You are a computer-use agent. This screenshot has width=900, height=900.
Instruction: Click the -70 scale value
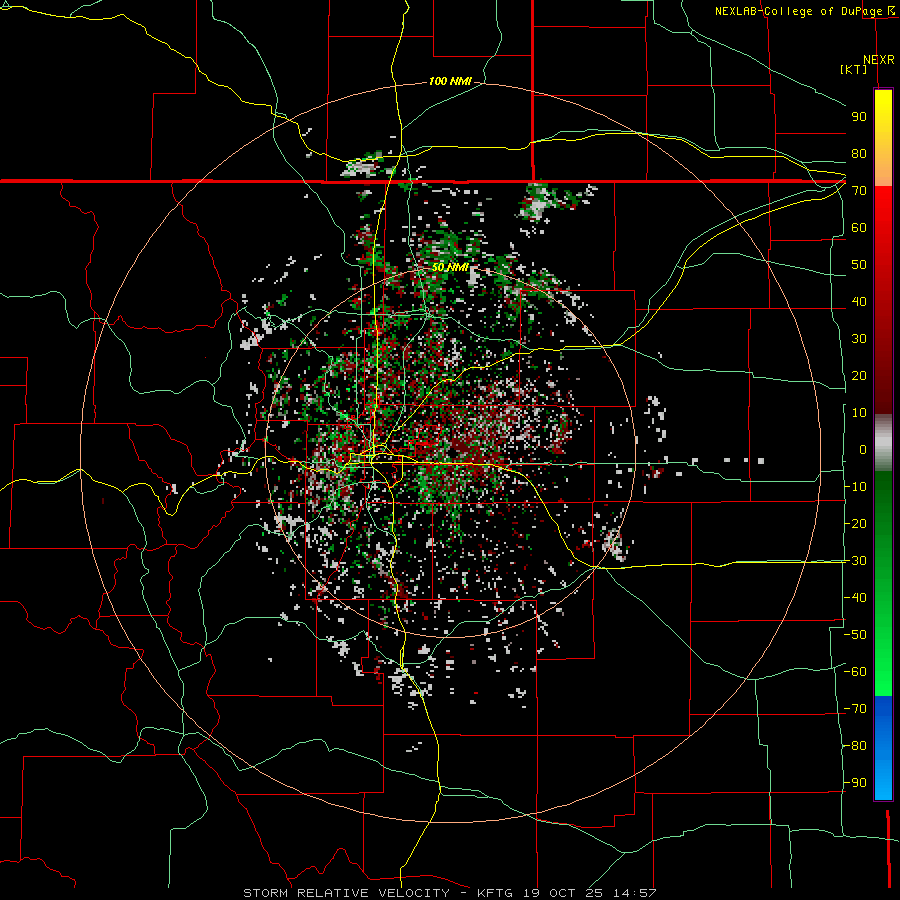(855, 709)
